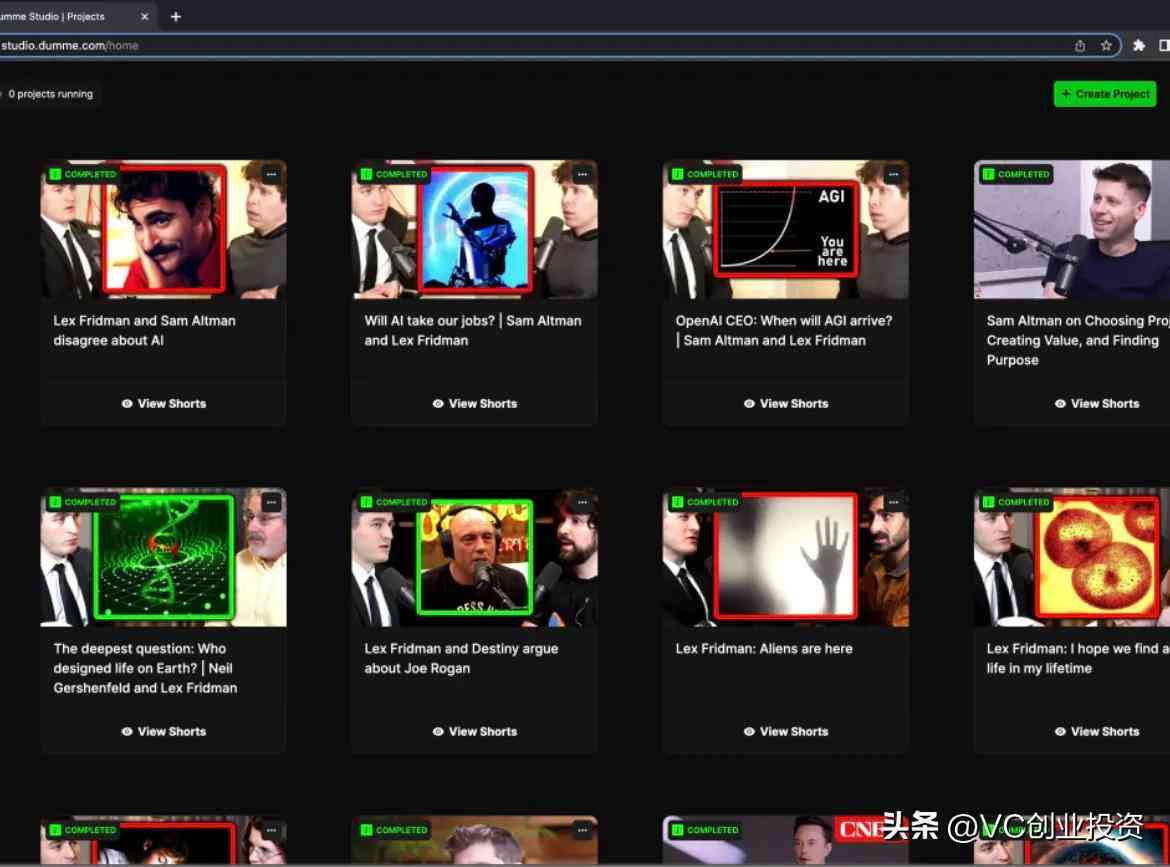Image resolution: width=1170 pixels, height=867 pixels.
Task: Open three-dot menu on 'When will AGI arrive?' card
Action: [x=893, y=175]
